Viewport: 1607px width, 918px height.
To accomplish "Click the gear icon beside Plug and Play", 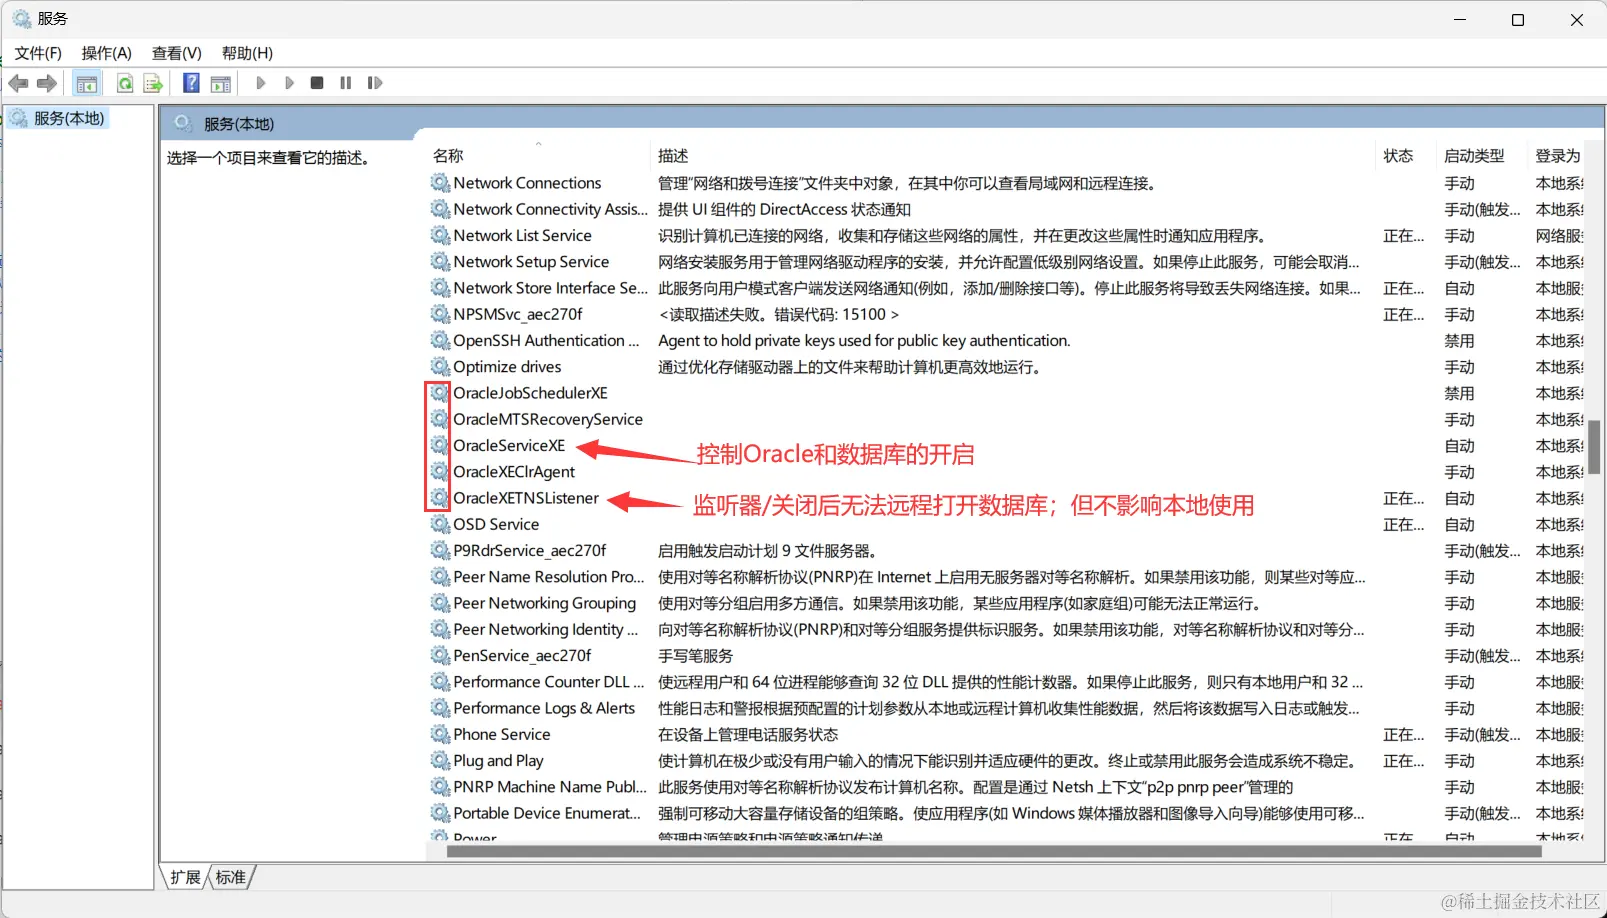I will (440, 760).
